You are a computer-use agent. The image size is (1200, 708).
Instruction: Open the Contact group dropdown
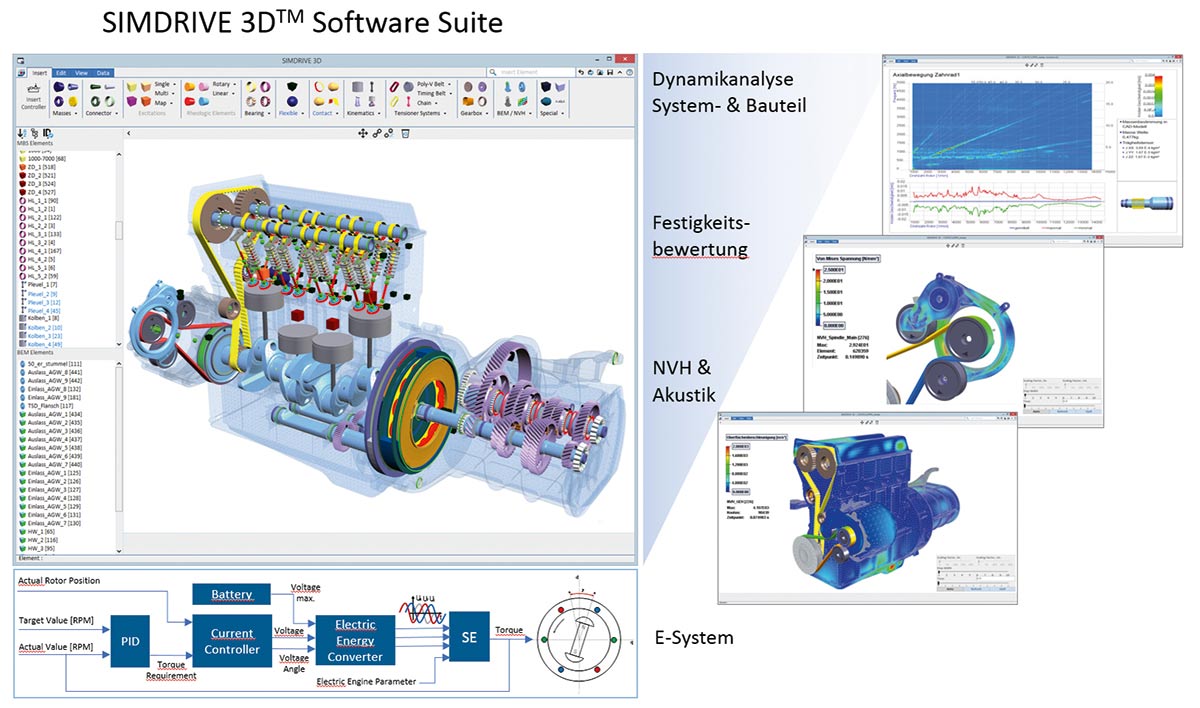326,113
